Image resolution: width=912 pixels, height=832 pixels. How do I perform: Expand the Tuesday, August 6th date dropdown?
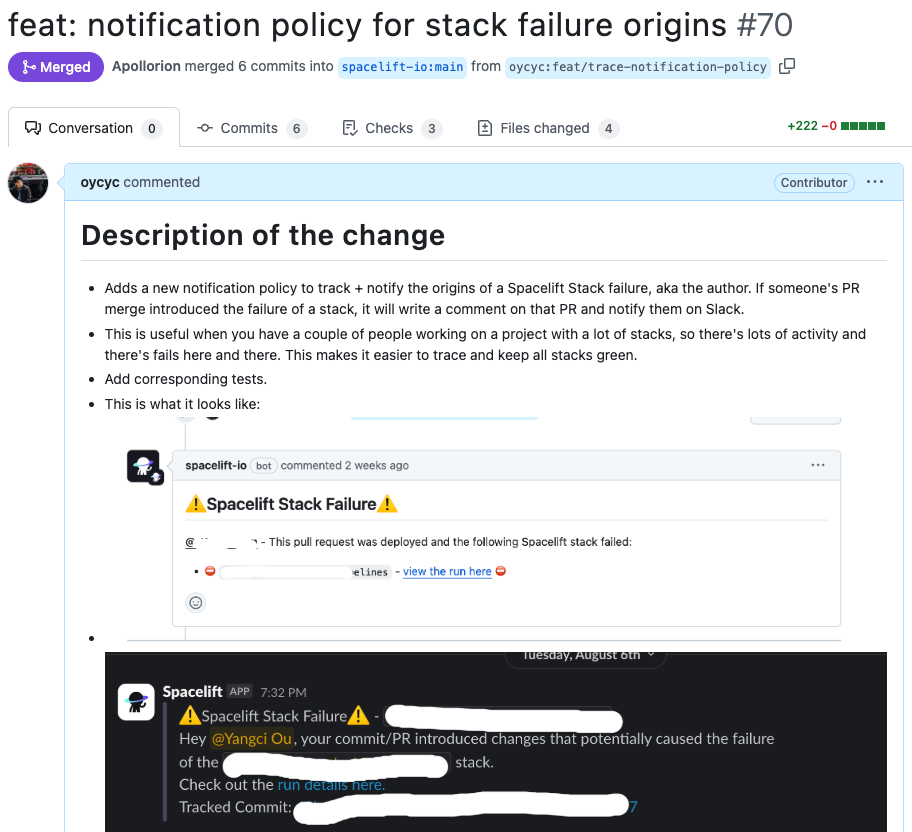585,655
